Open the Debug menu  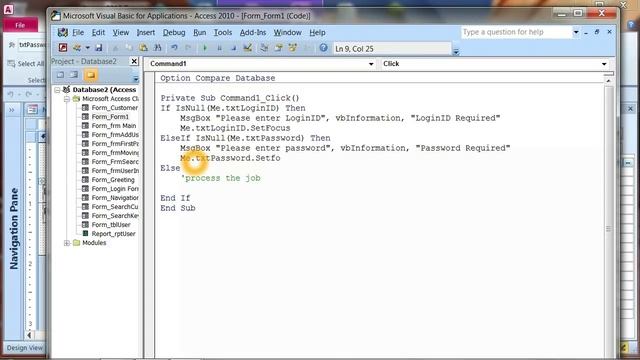click(x=174, y=32)
